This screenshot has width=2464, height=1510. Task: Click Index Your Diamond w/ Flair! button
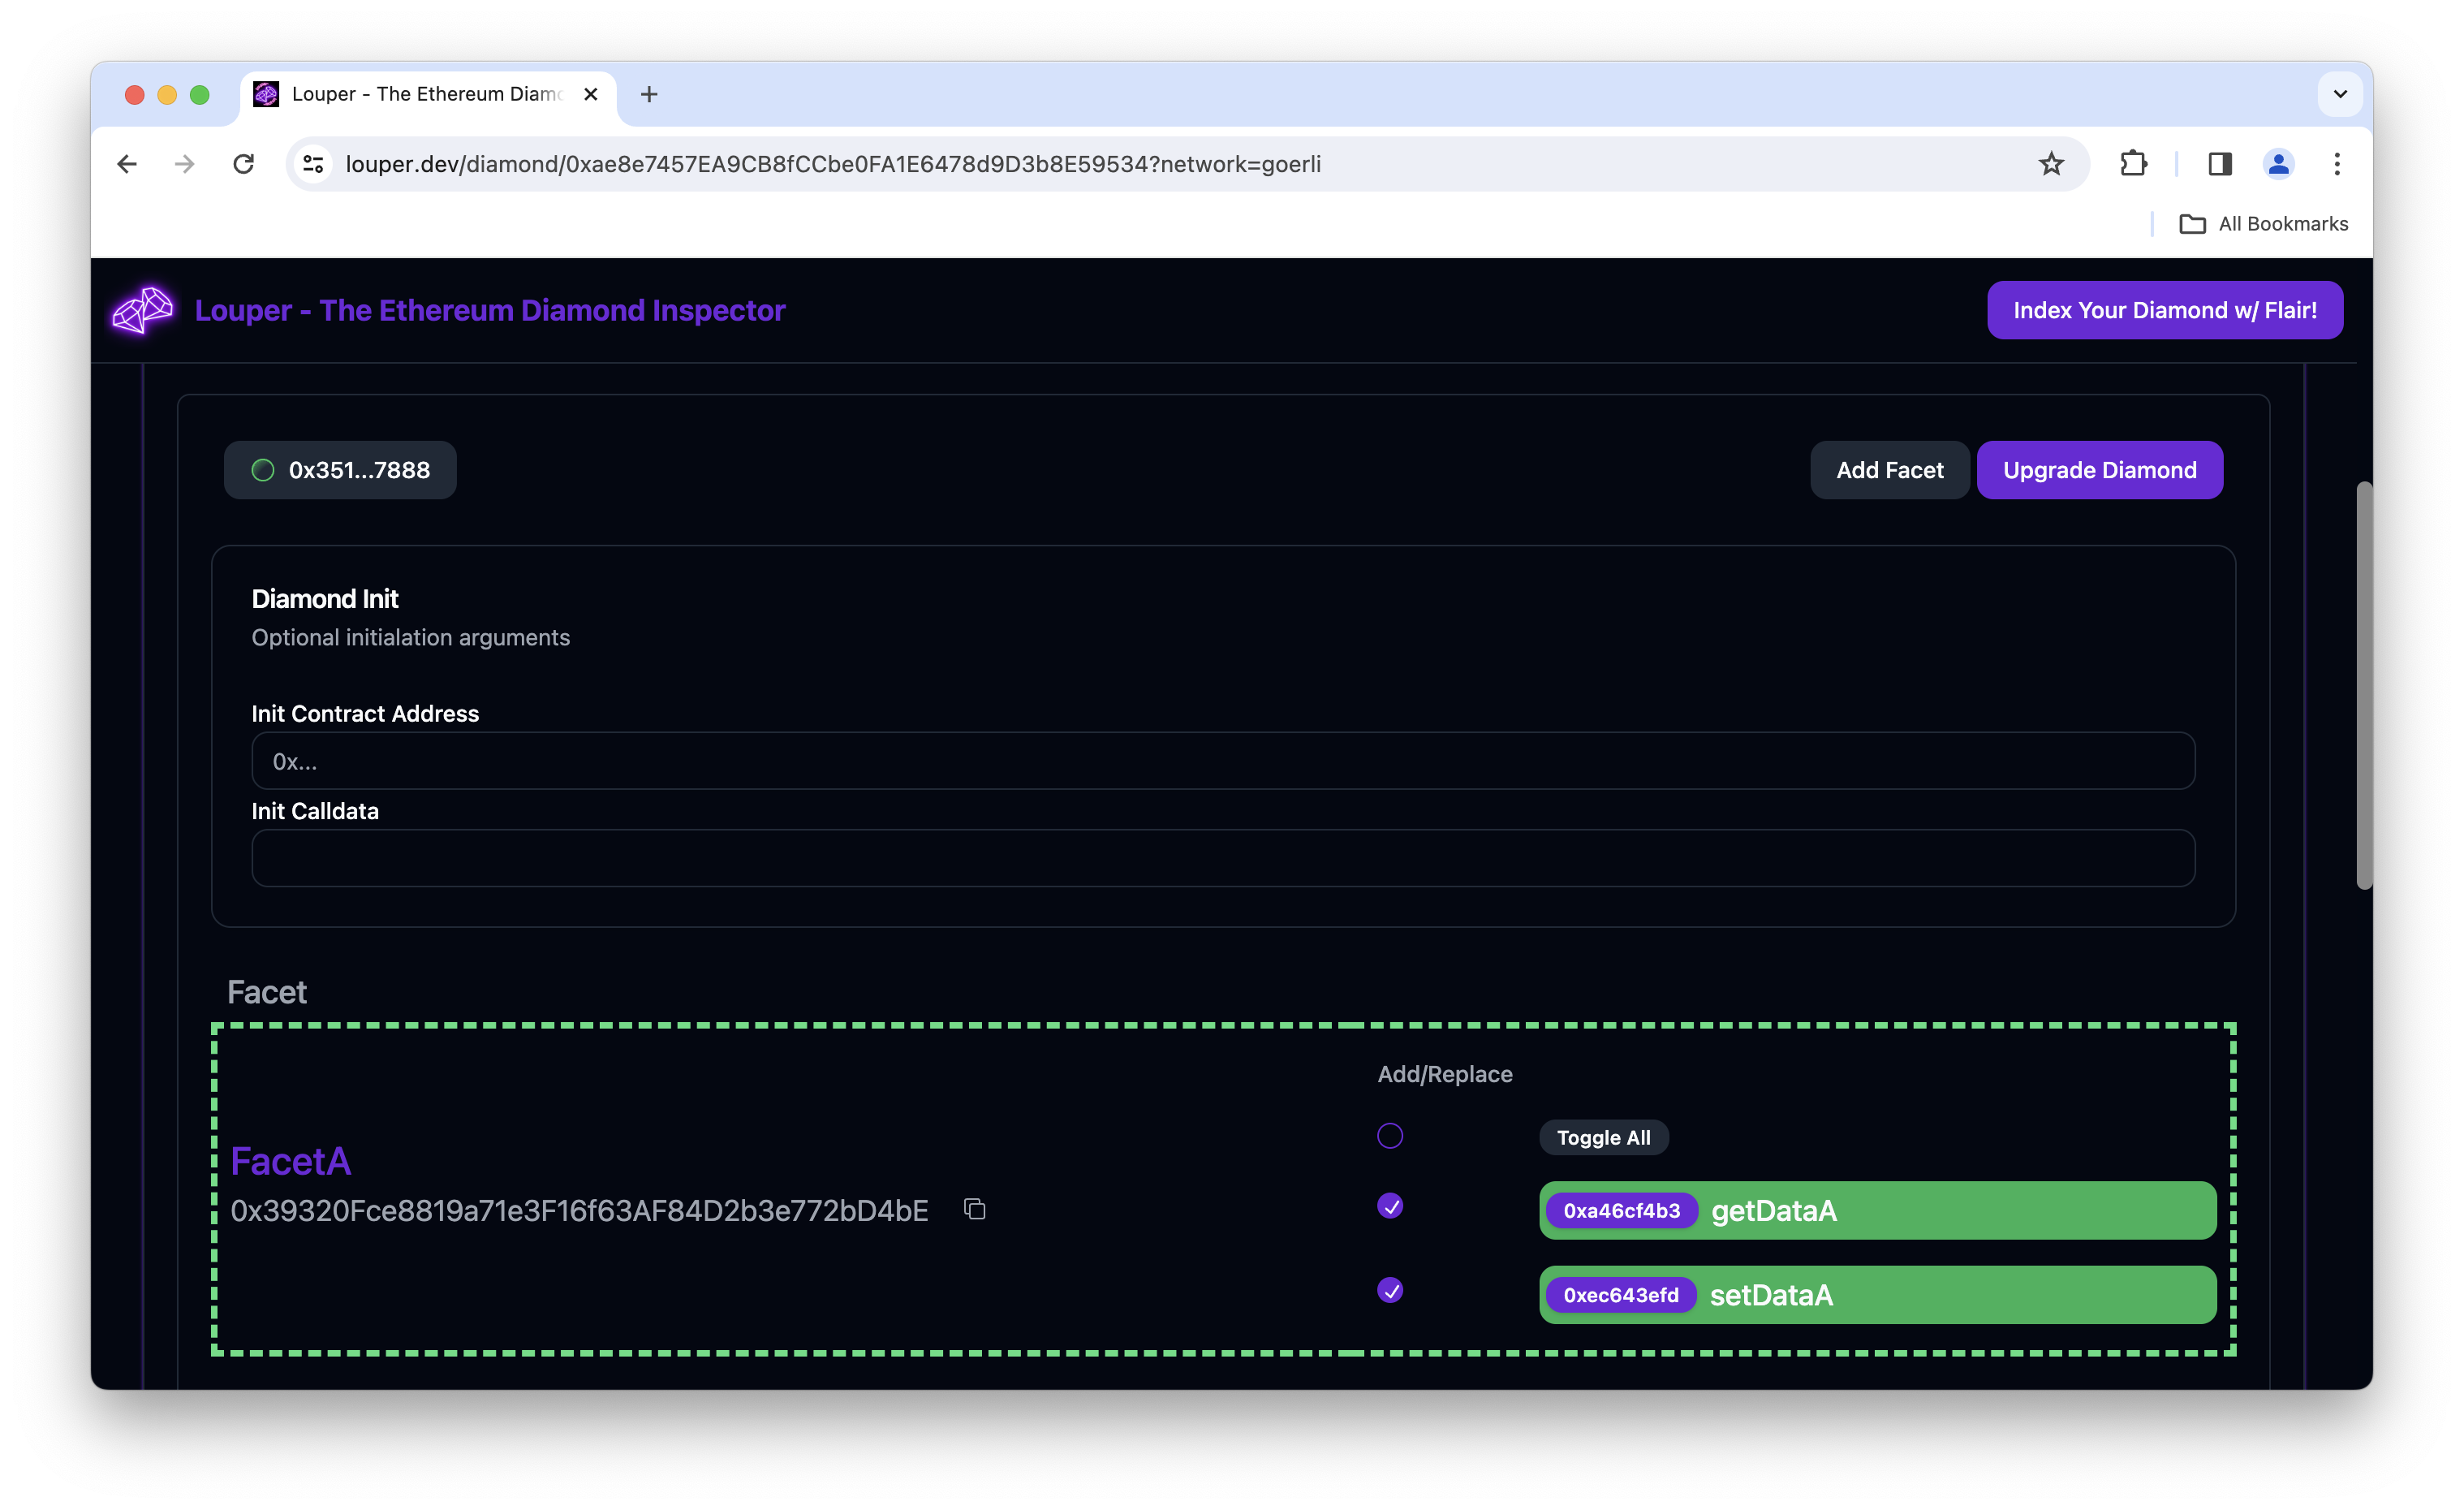pos(2164,310)
